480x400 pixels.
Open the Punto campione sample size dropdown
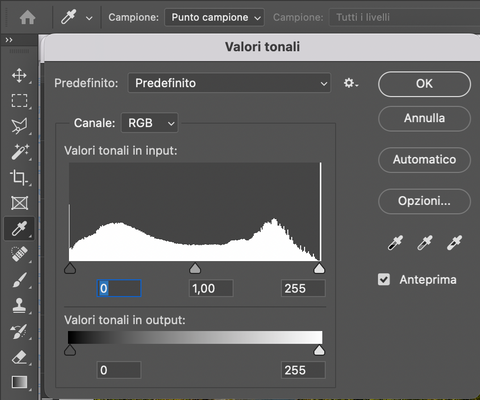(x=214, y=17)
